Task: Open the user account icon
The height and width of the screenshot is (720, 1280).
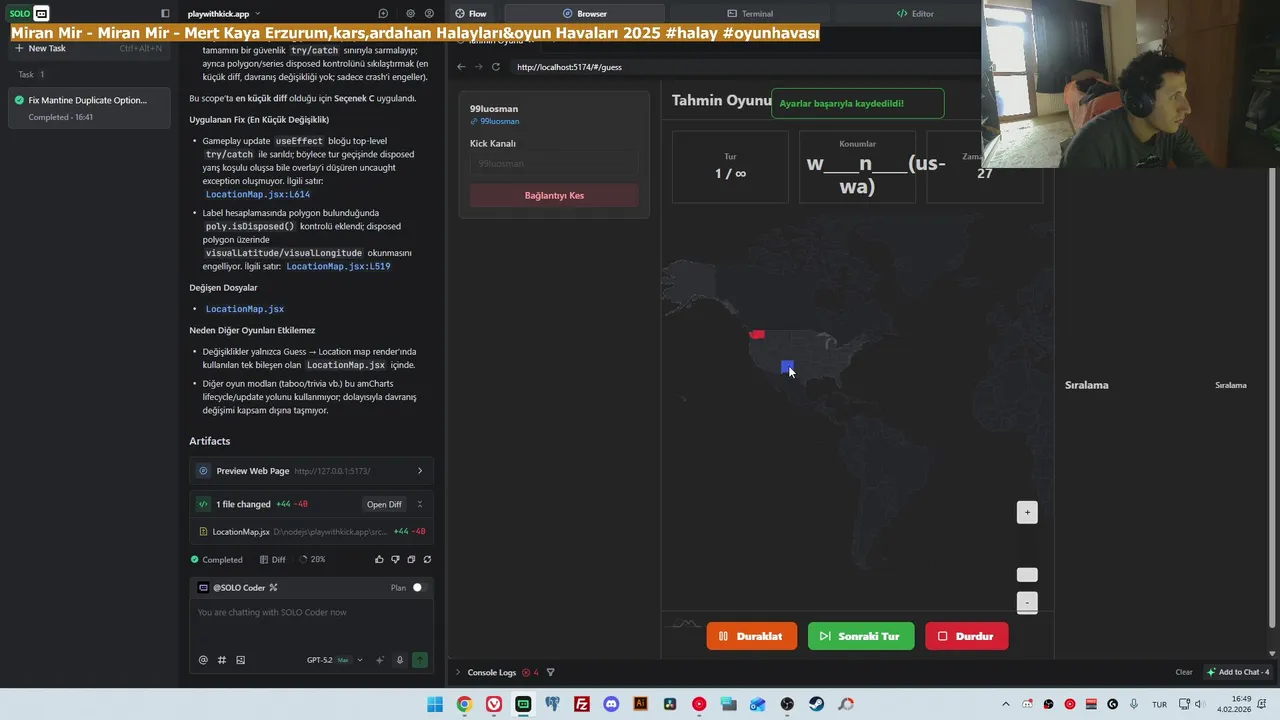Action: pos(429,14)
